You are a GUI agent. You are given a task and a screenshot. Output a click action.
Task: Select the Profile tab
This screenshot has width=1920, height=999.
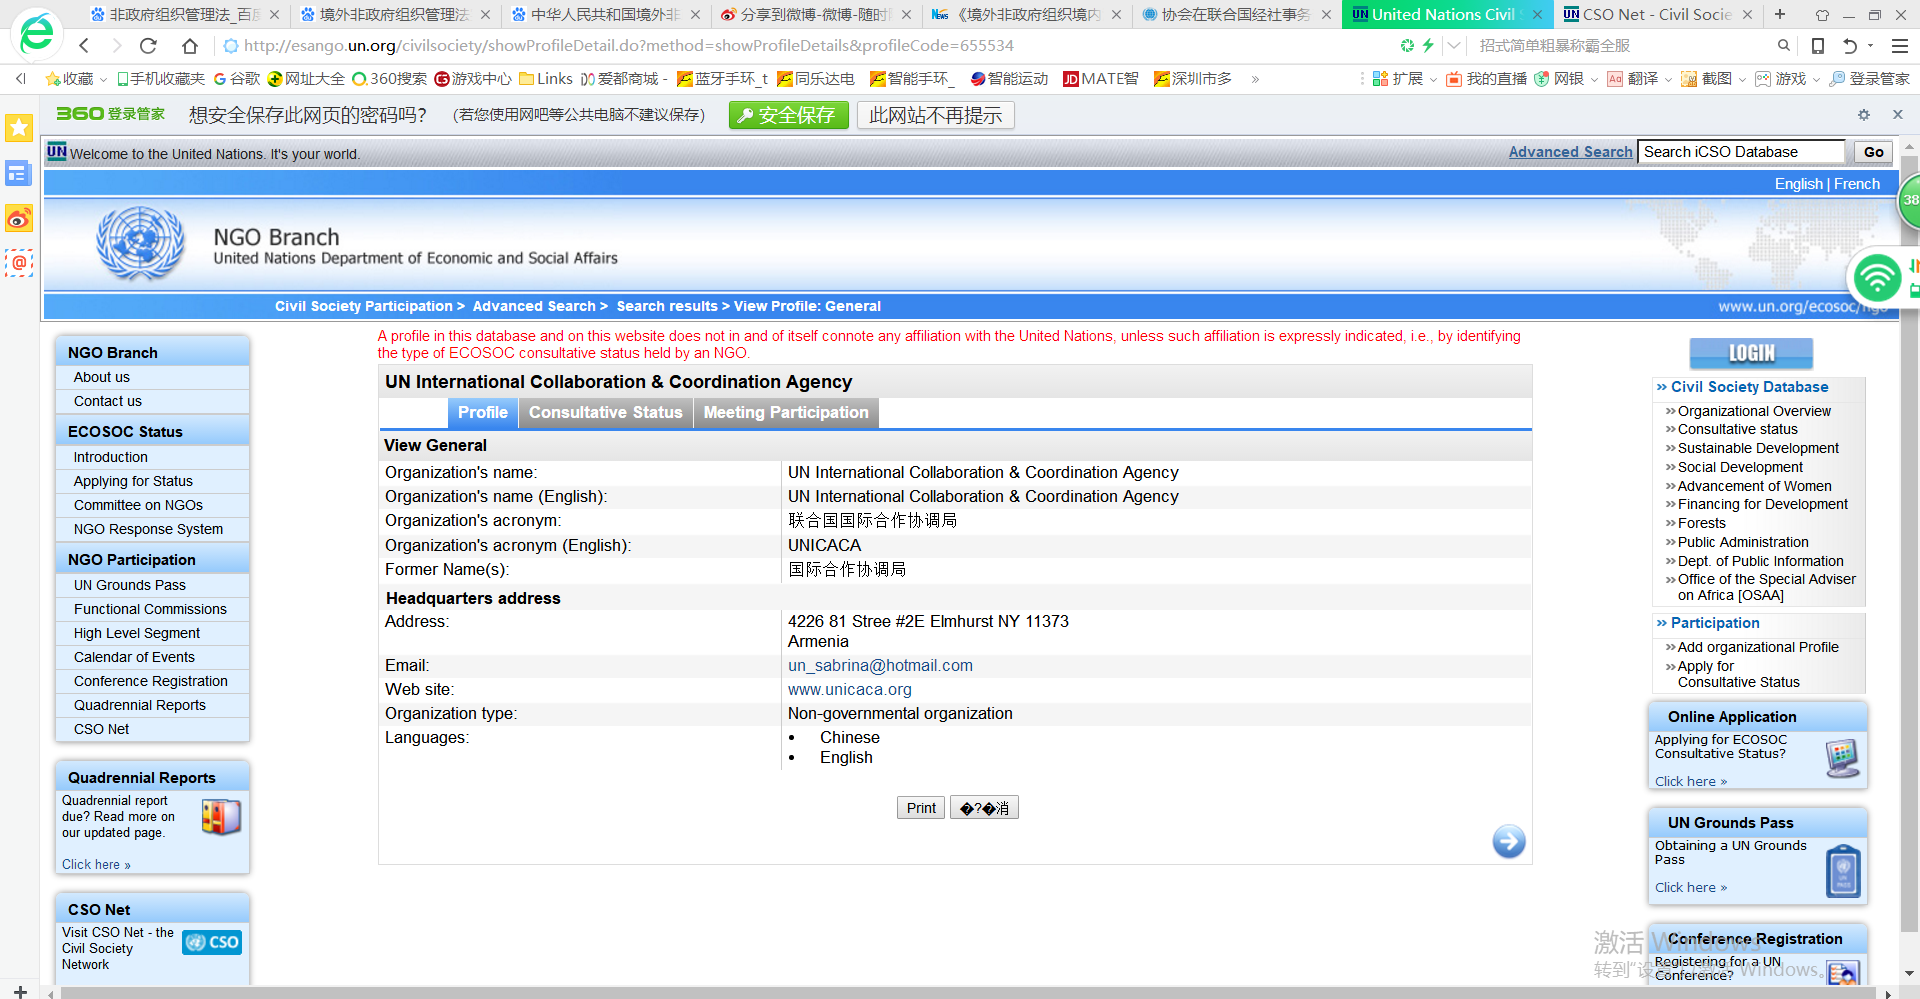[483, 412]
